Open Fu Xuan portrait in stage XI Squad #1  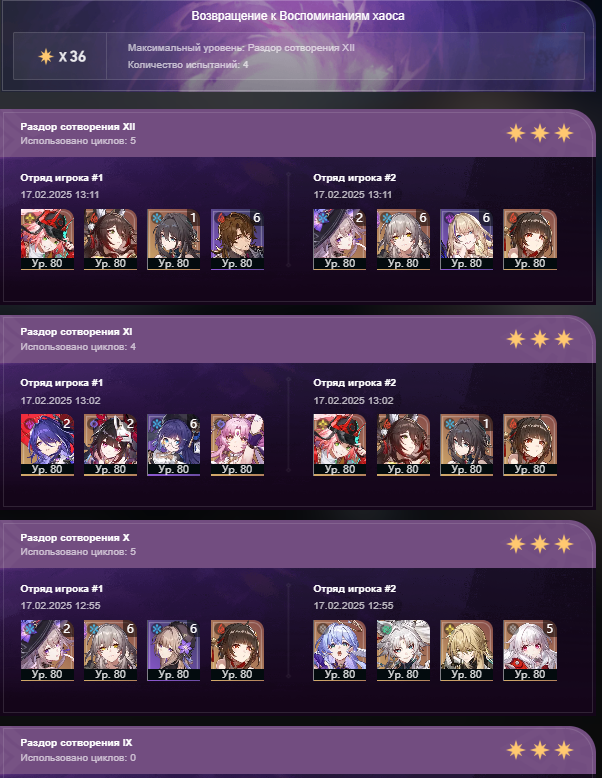[x=237, y=445]
